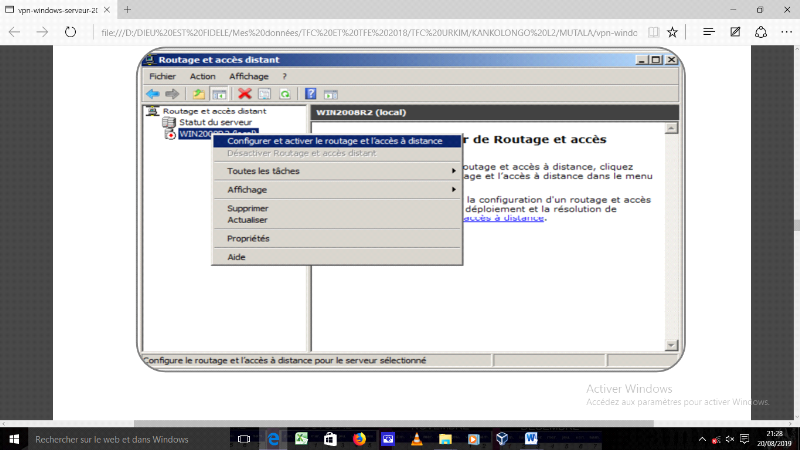Open the ? help menu in the menu bar
This screenshot has height=450, width=800.
pyautogui.click(x=285, y=76)
